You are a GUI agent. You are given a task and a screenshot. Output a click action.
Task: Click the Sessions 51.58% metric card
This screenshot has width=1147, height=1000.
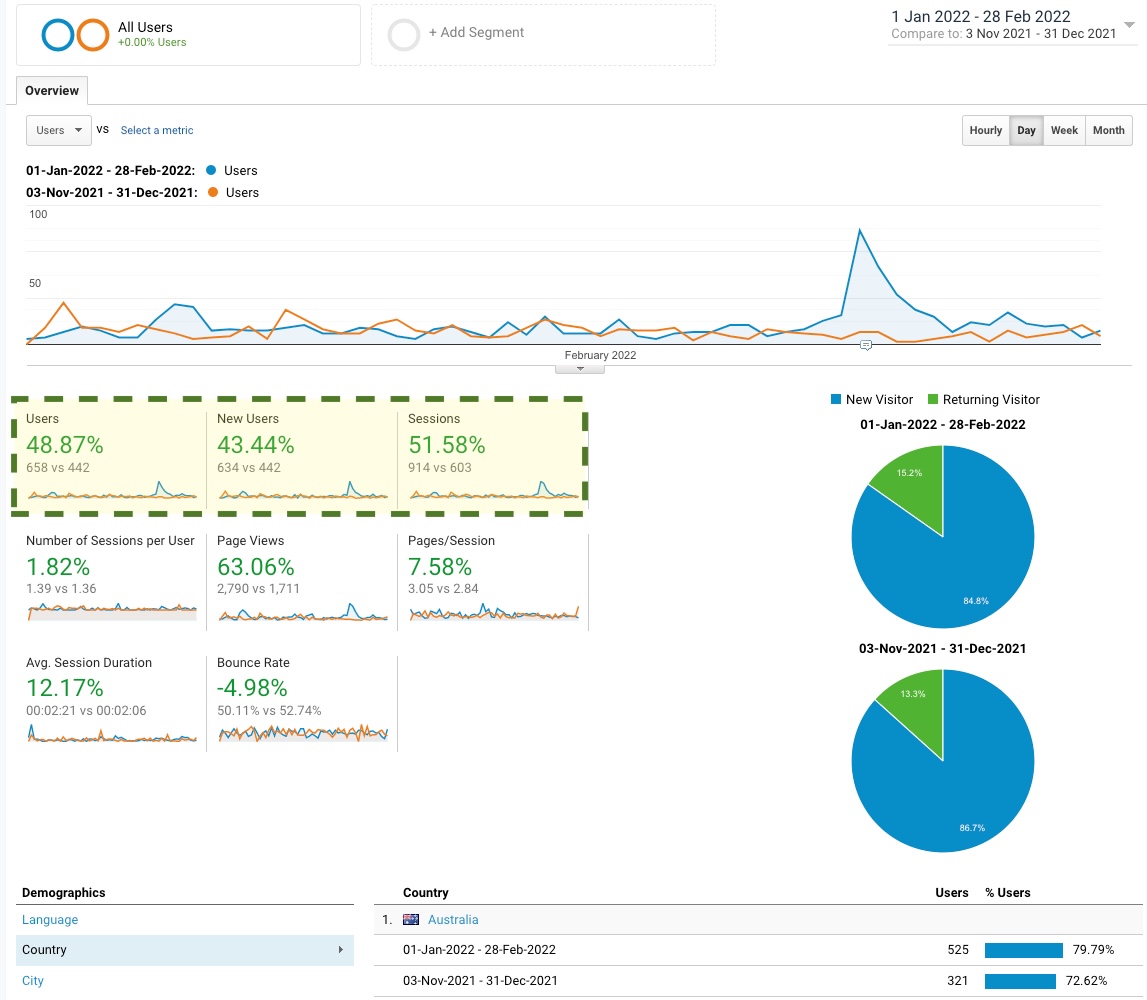click(492, 457)
